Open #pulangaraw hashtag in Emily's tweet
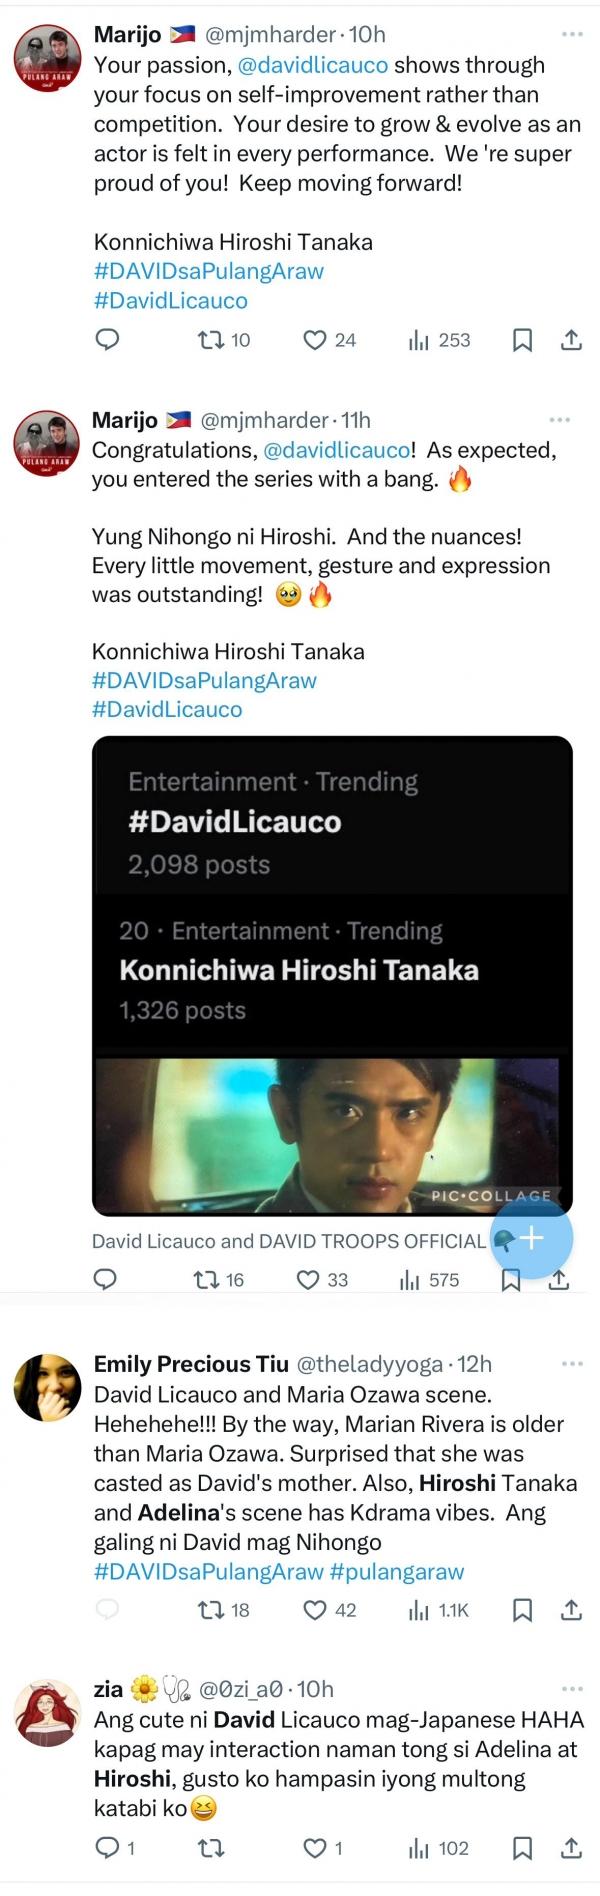Image resolution: width=600 pixels, height=1896 pixels. point(397,1571)
